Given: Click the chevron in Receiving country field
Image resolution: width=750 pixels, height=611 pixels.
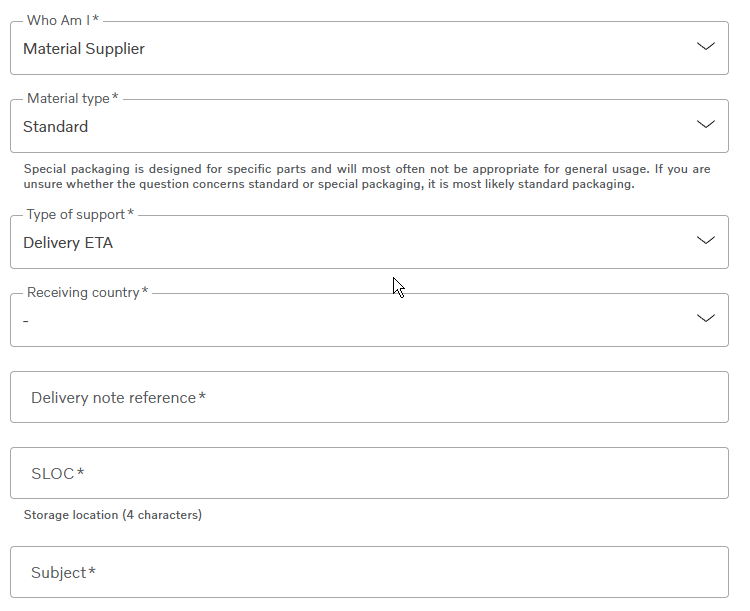Looking at the screenshot, I should 706,318.
